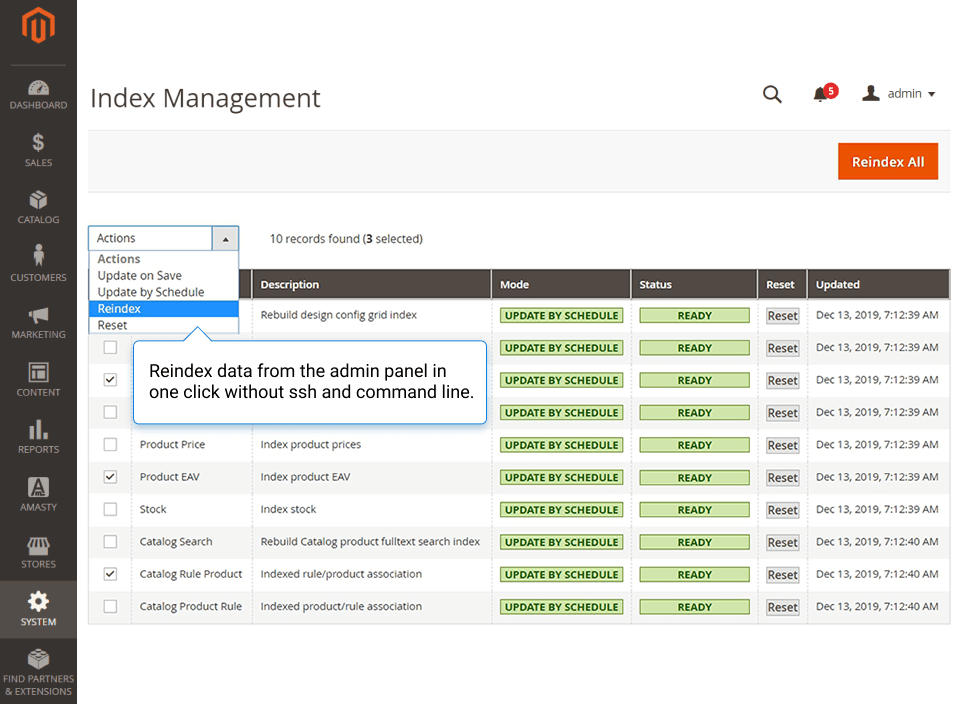Expand the admin account dropdown
This screenshot has width=960, height=704.
click(x=898, y=94)
